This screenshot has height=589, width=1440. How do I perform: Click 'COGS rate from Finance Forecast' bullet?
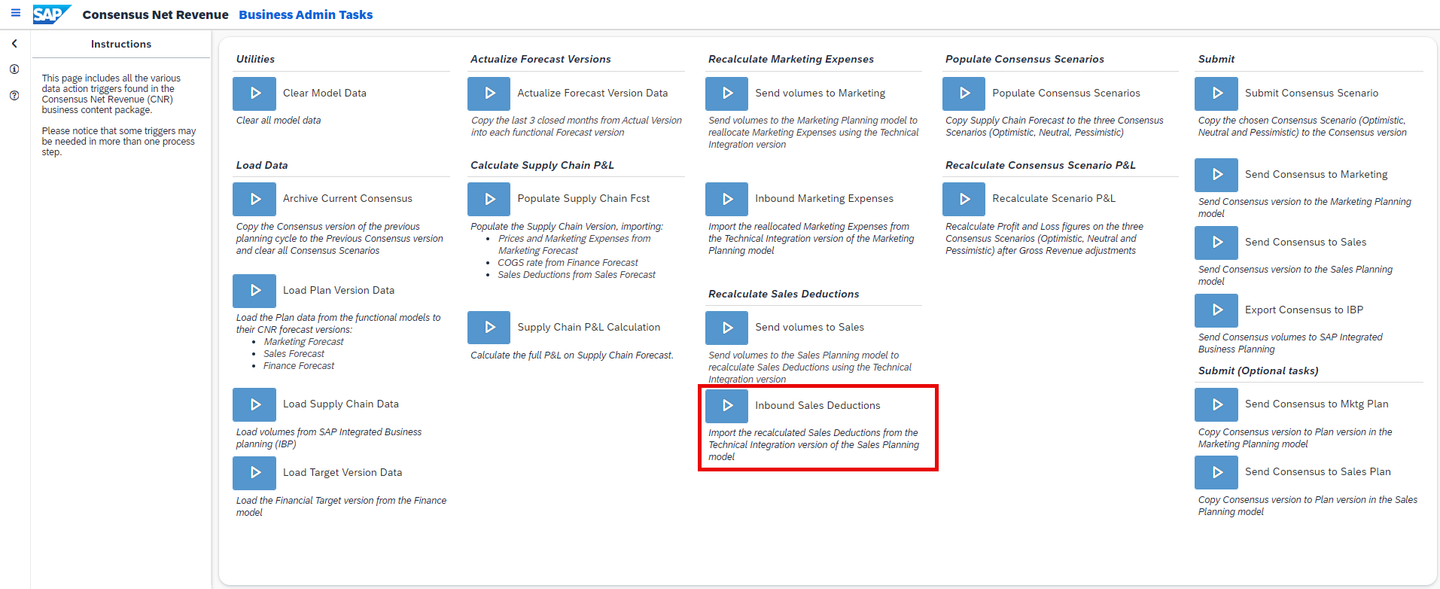[568, 263]
